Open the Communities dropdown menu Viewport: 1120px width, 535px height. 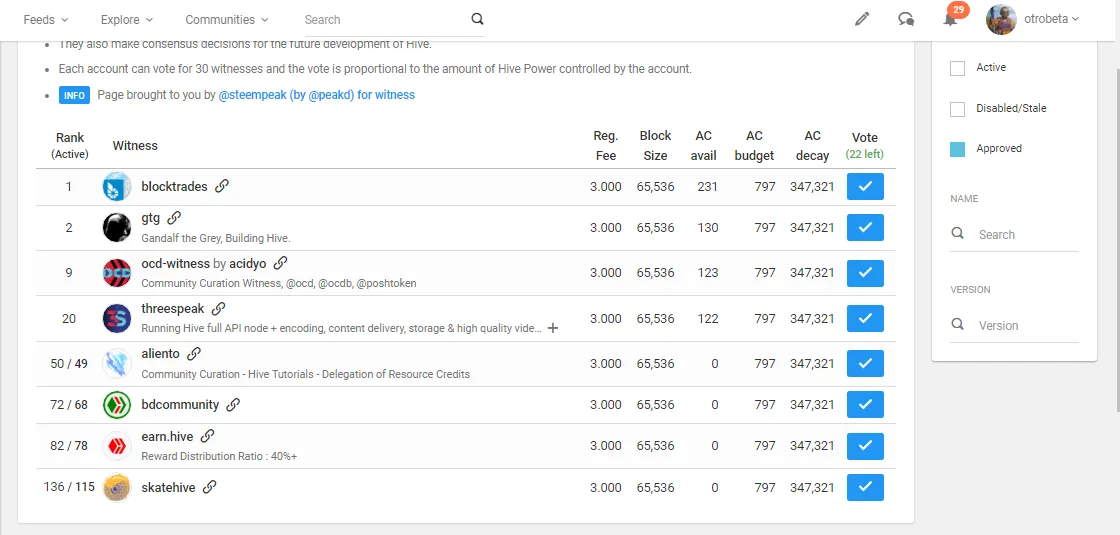coord(226,19)
